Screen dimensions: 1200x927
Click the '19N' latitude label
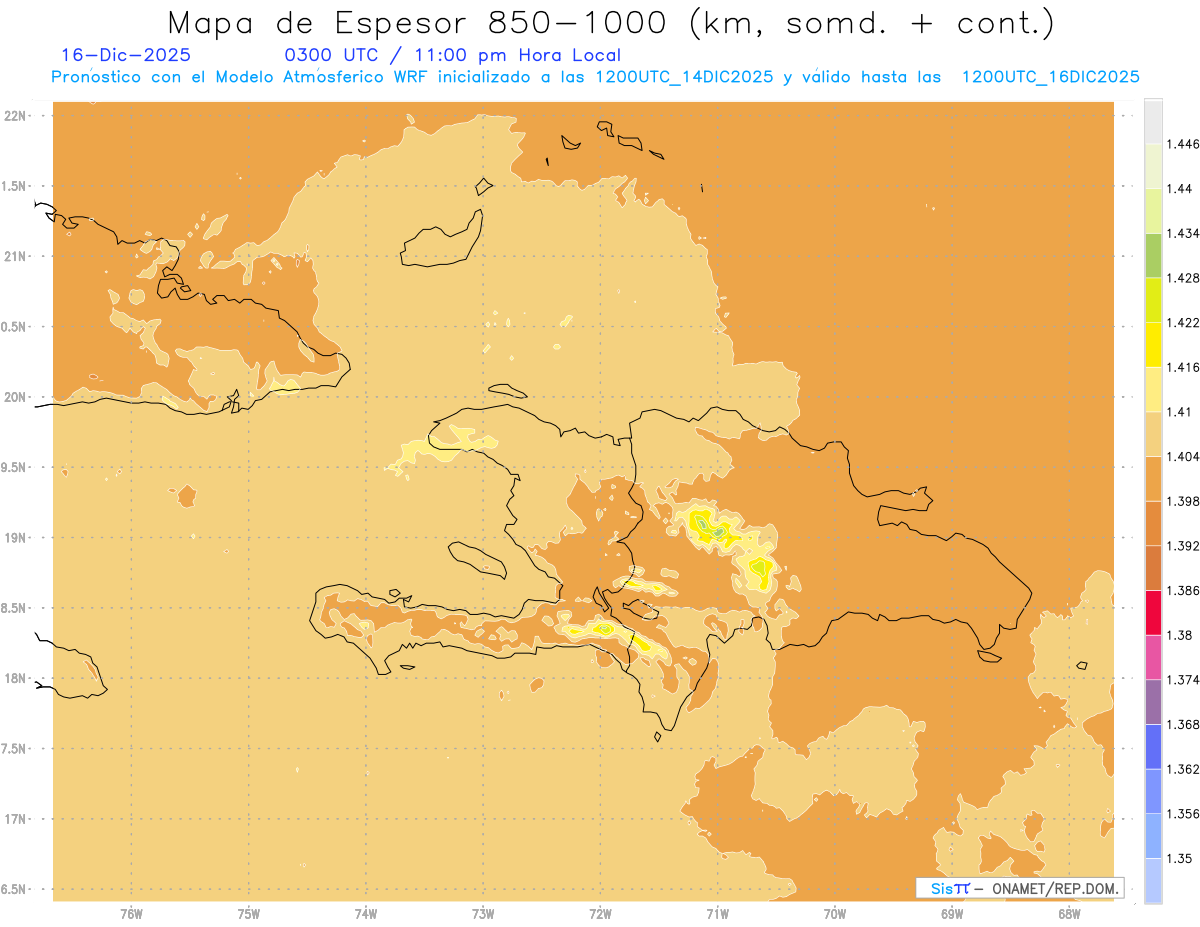coord(14,537)
